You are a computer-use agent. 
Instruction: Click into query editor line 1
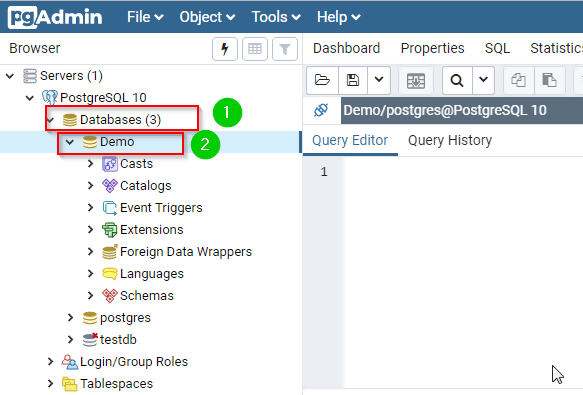tap(461, 172)
